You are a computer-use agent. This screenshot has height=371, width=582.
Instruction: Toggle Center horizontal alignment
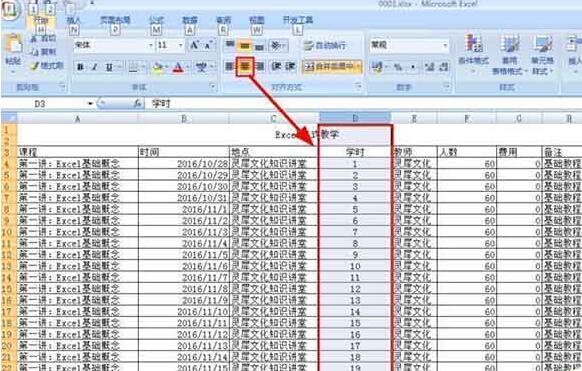point(245,67)
